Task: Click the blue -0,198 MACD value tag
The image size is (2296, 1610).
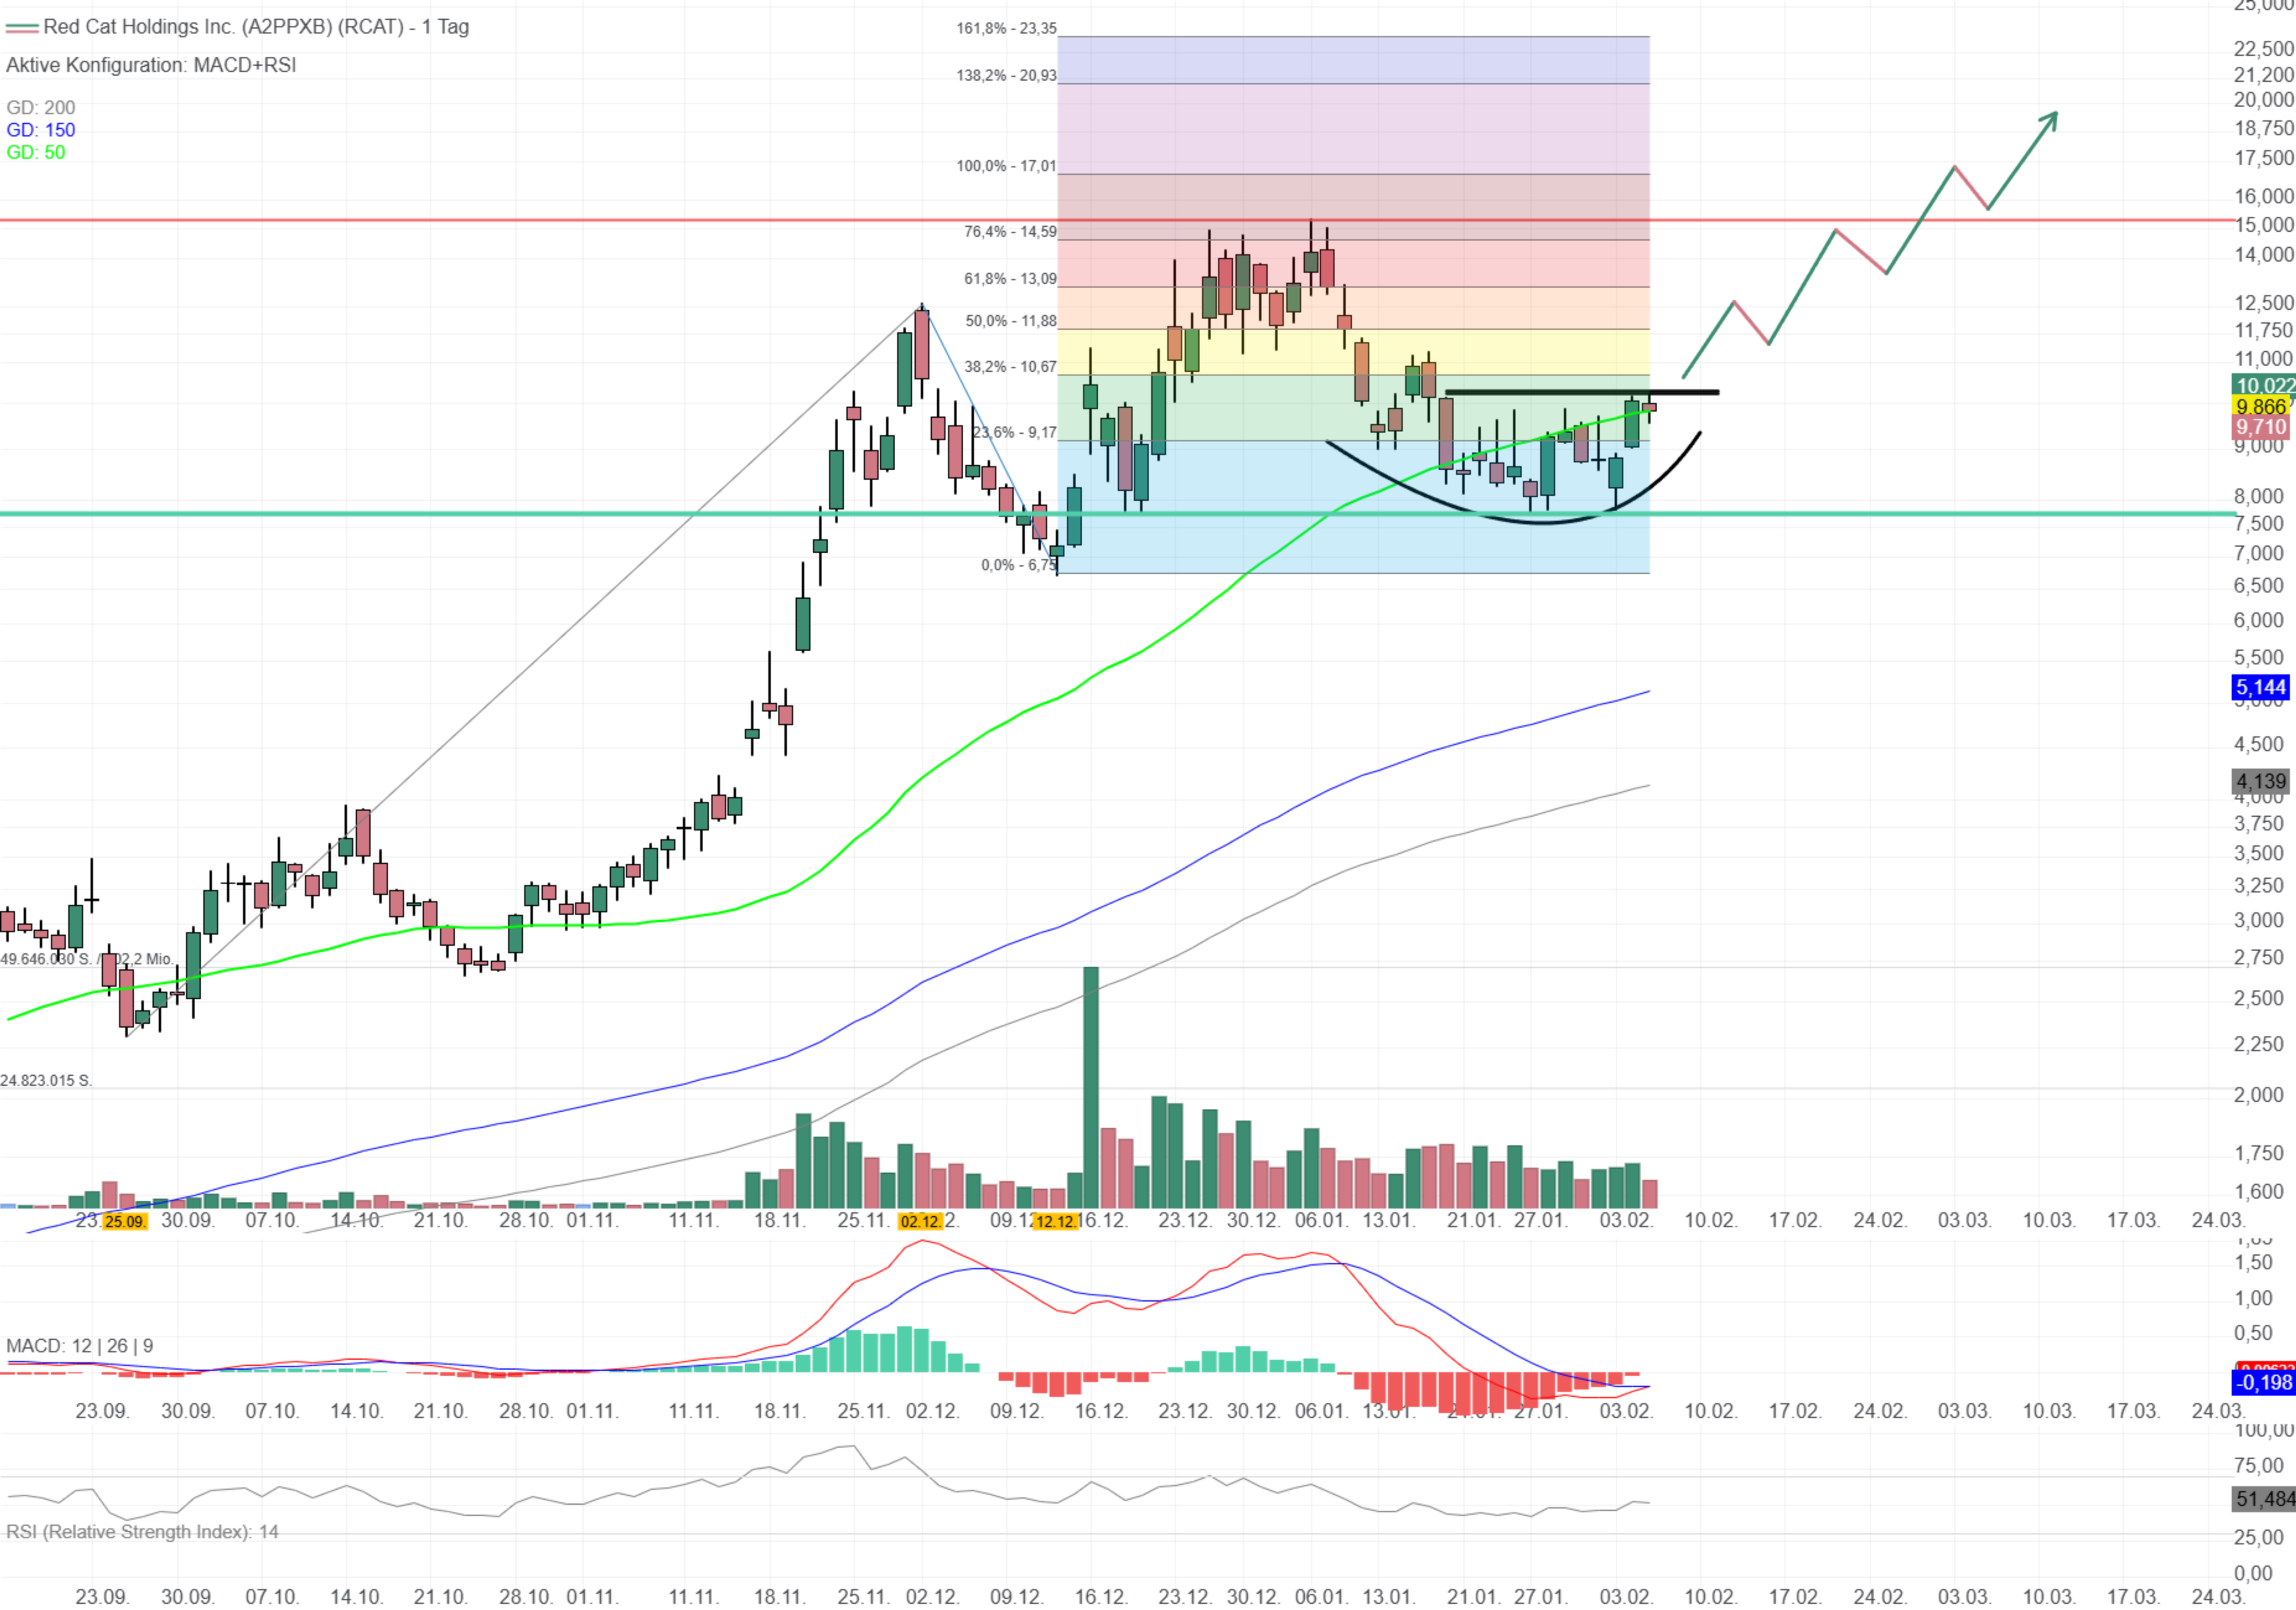Action: (2263, 1384)
